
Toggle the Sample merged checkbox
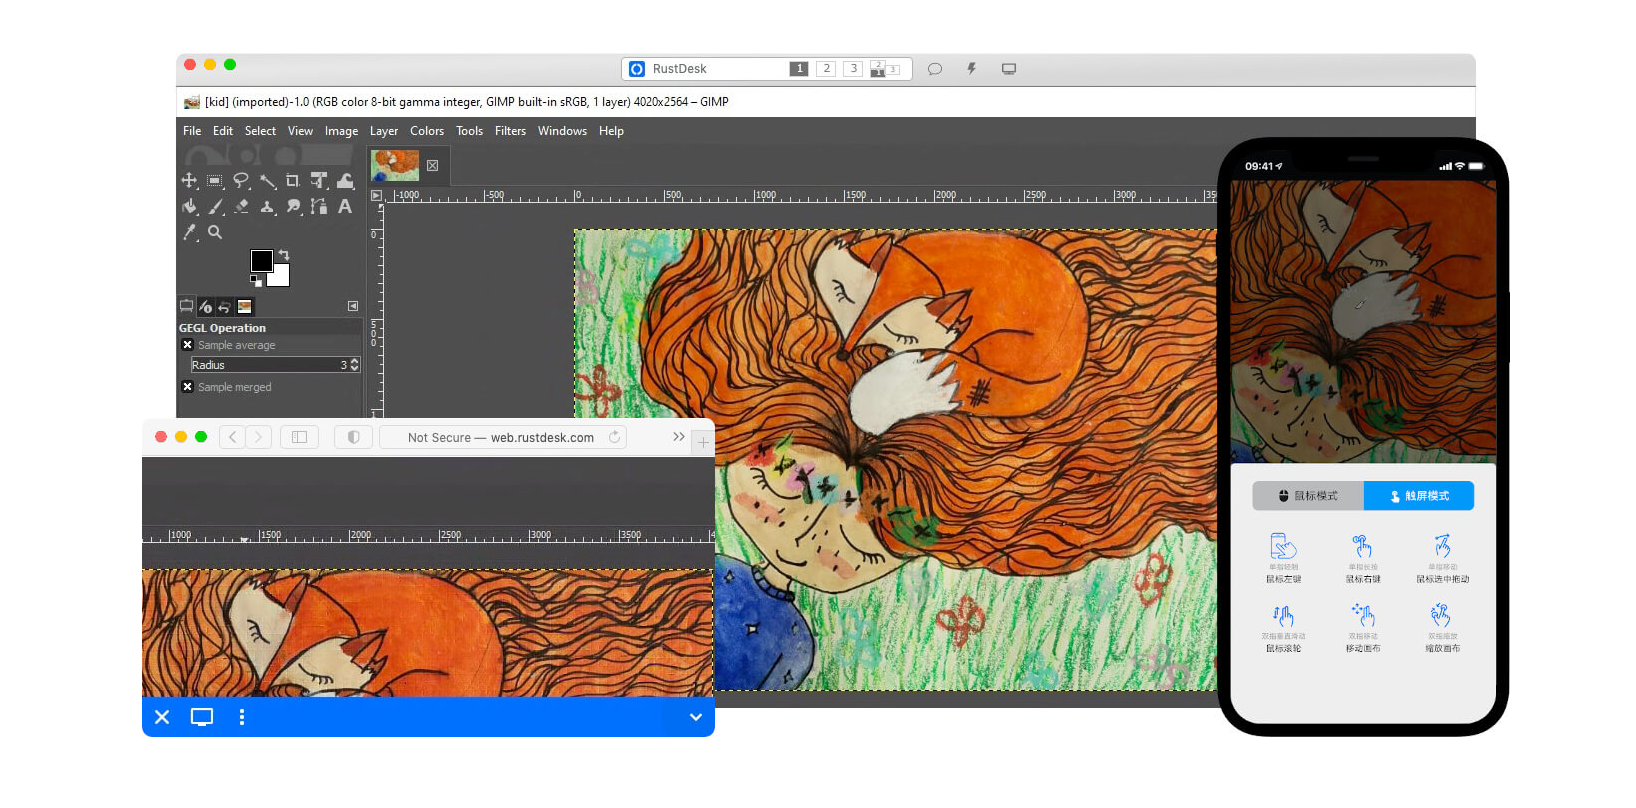187,387
